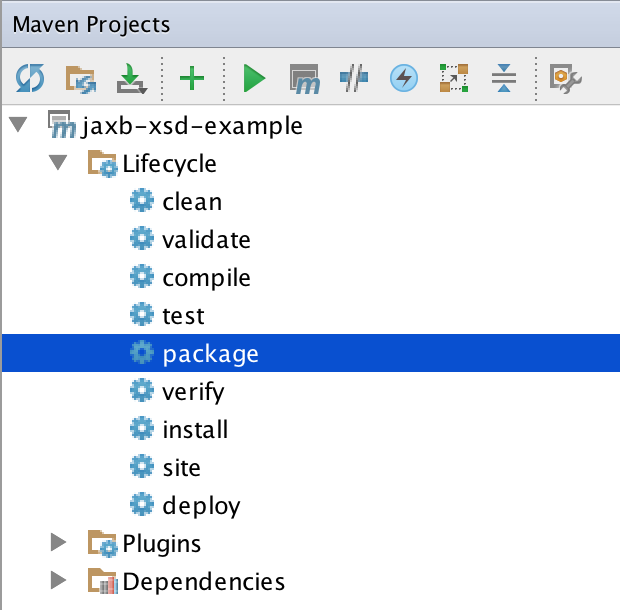620x610 pixels.
Task: Collapse all tree nodes
Action: 504,78
